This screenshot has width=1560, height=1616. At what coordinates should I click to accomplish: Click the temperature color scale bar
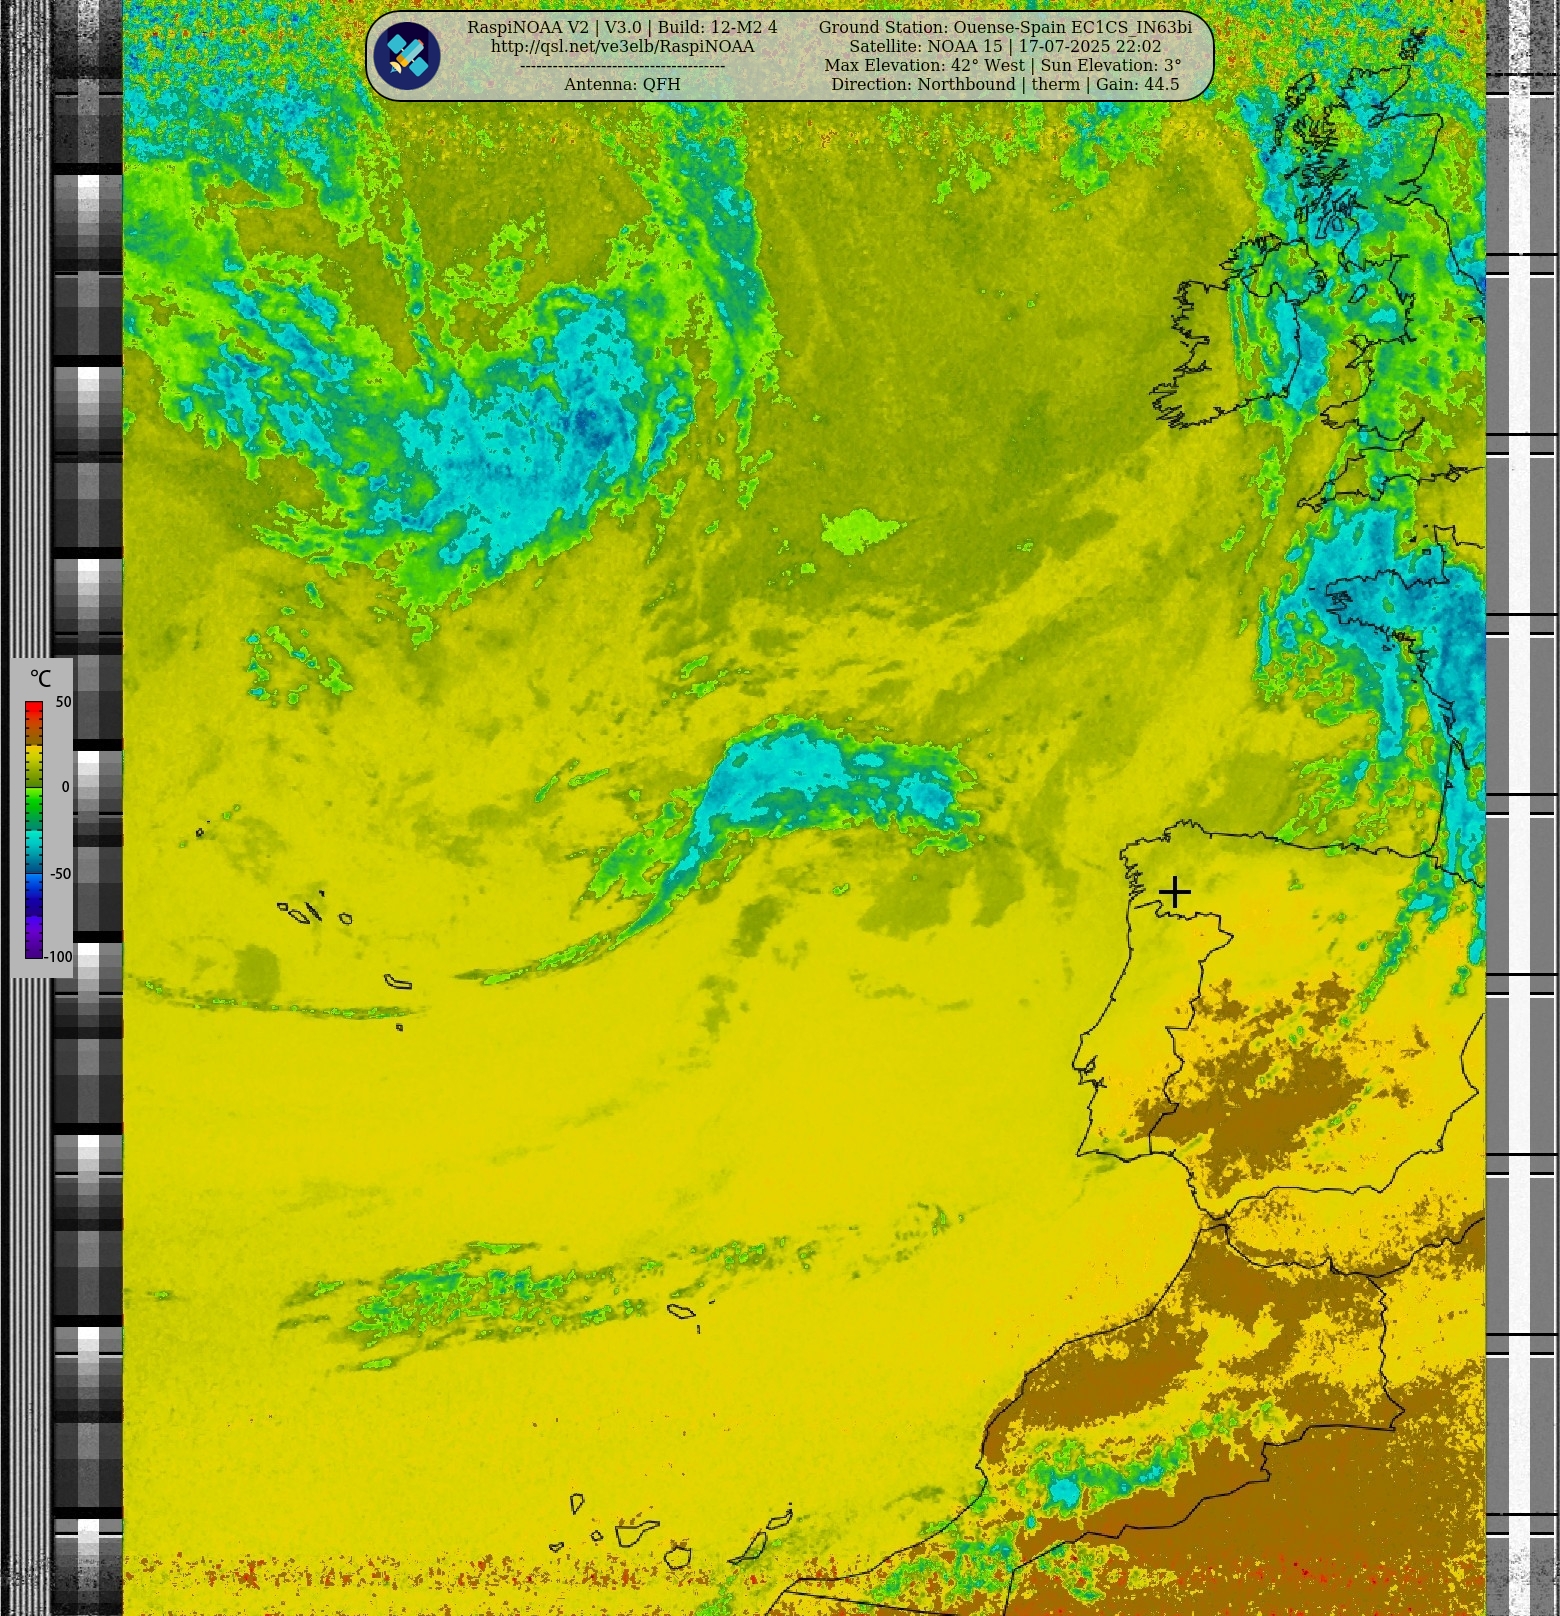34,830
